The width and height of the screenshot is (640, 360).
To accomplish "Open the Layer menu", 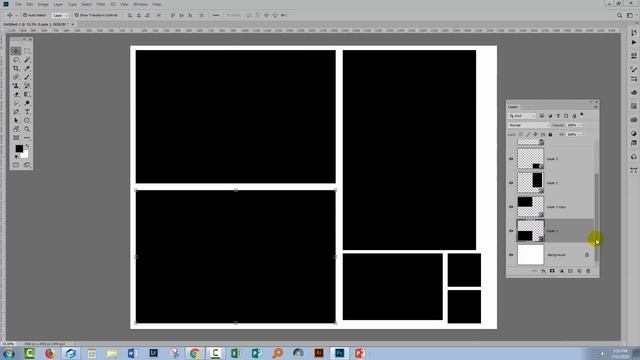I will click(58, 4).
